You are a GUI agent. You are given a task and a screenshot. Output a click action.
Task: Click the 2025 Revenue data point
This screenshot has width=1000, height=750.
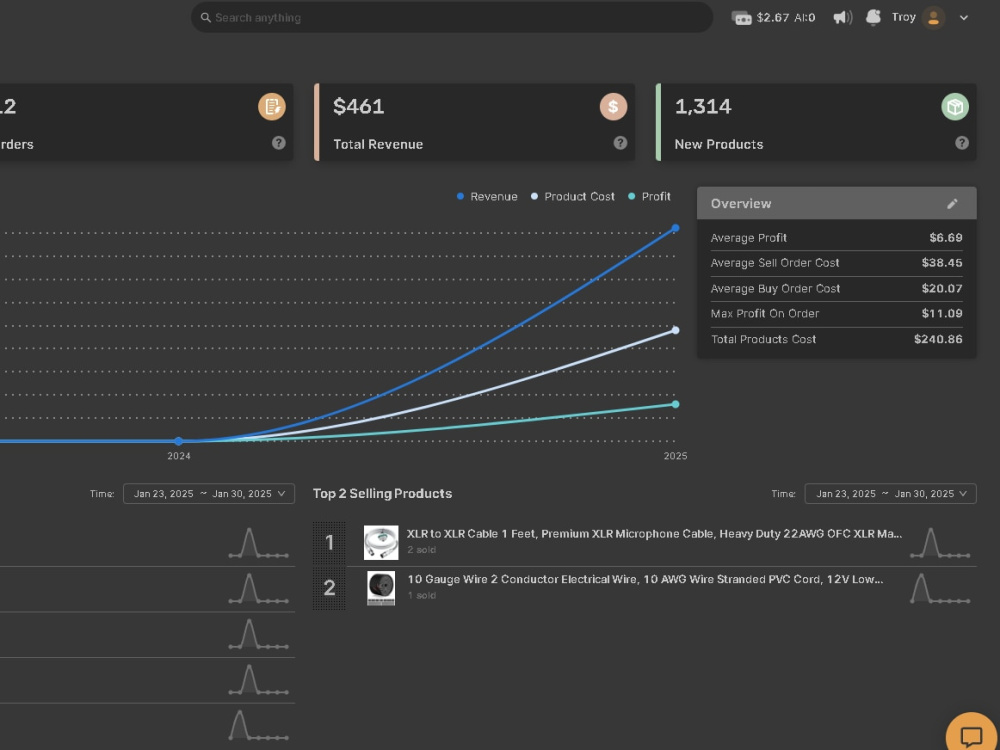coord(675,228)
